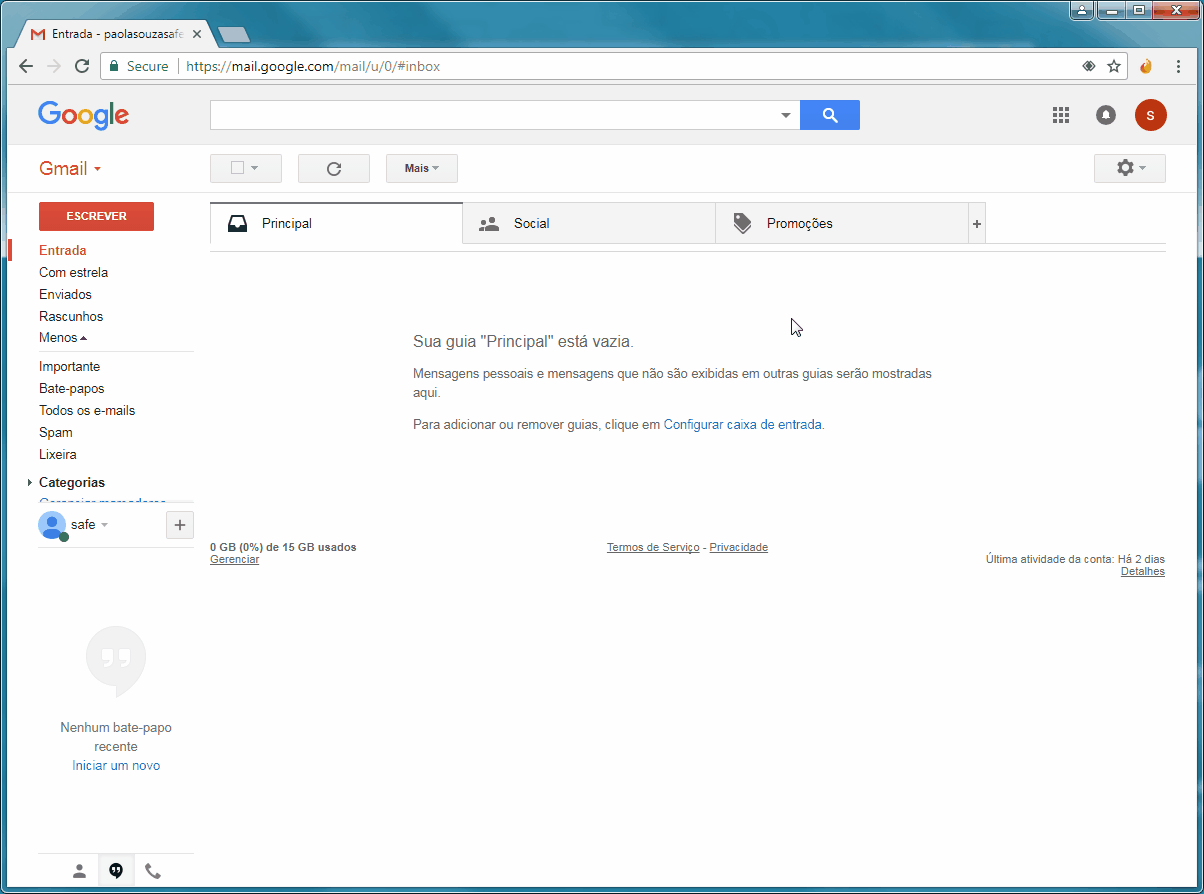This screenshot has height=894, width=1204.
Task: Open the Importante label
Action: pos(70,367)
